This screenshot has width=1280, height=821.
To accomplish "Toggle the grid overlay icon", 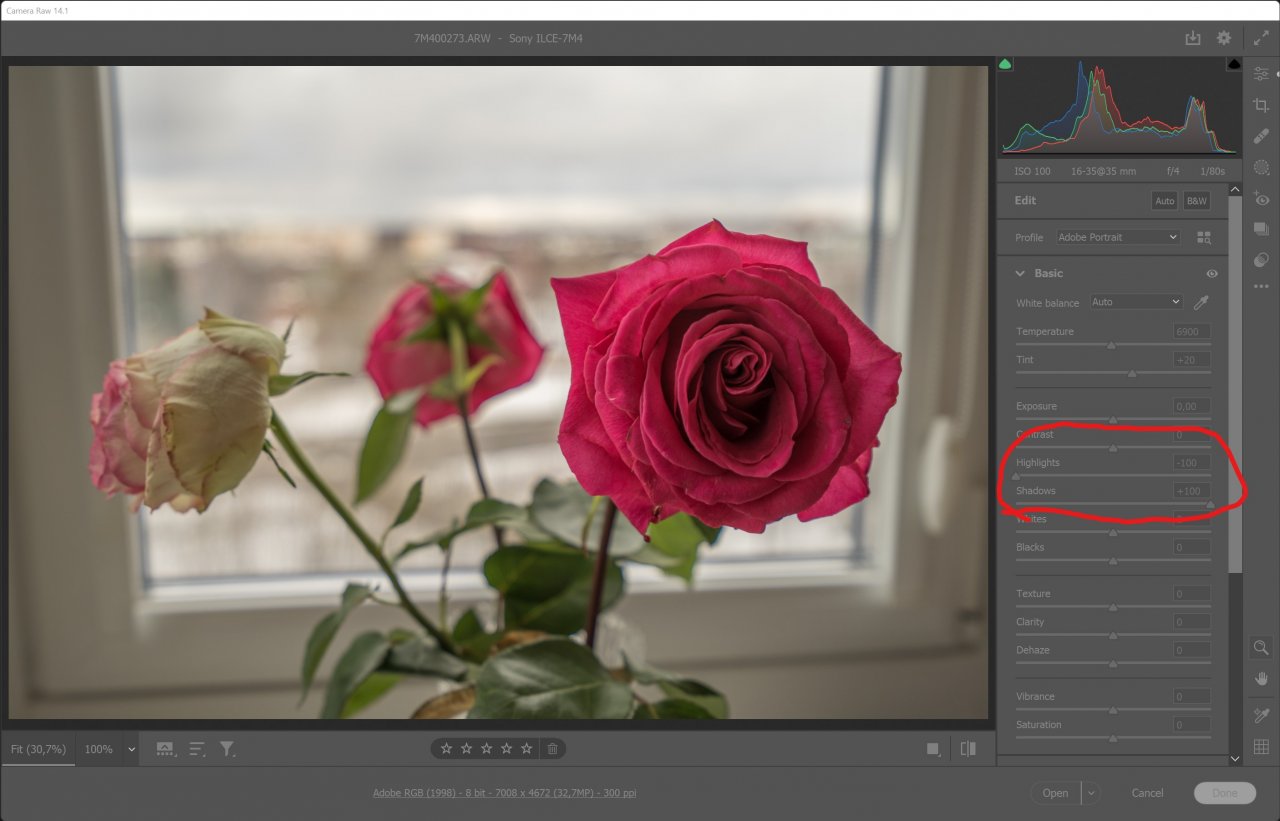I will pos(1261,747).
